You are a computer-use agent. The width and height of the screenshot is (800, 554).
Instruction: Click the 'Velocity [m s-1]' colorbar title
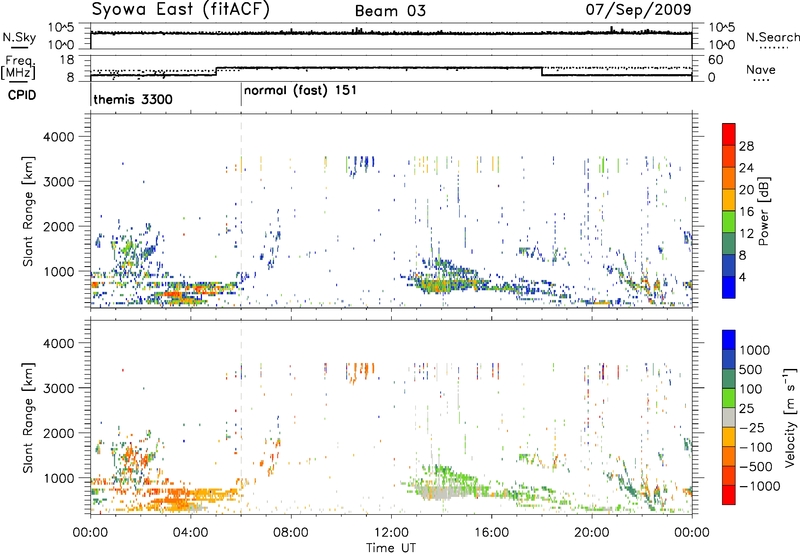pyautogui.click(x=791, y=417)
